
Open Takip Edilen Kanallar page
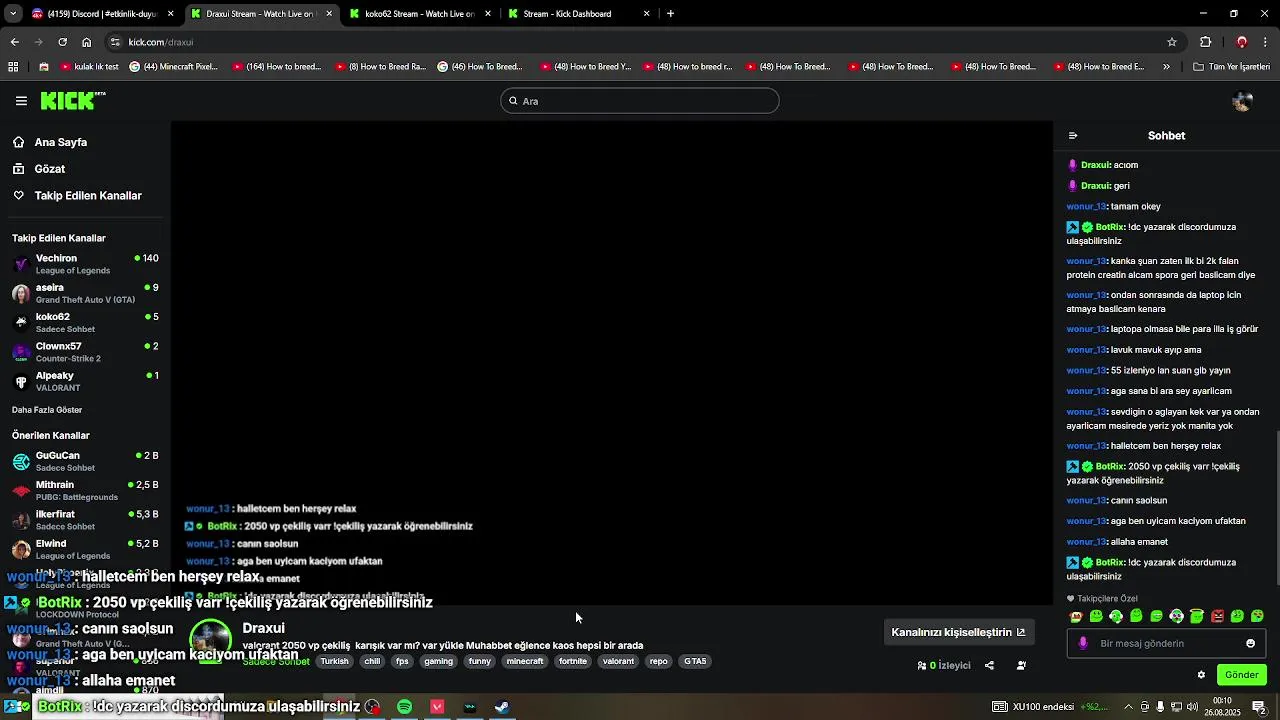(88, 196)
